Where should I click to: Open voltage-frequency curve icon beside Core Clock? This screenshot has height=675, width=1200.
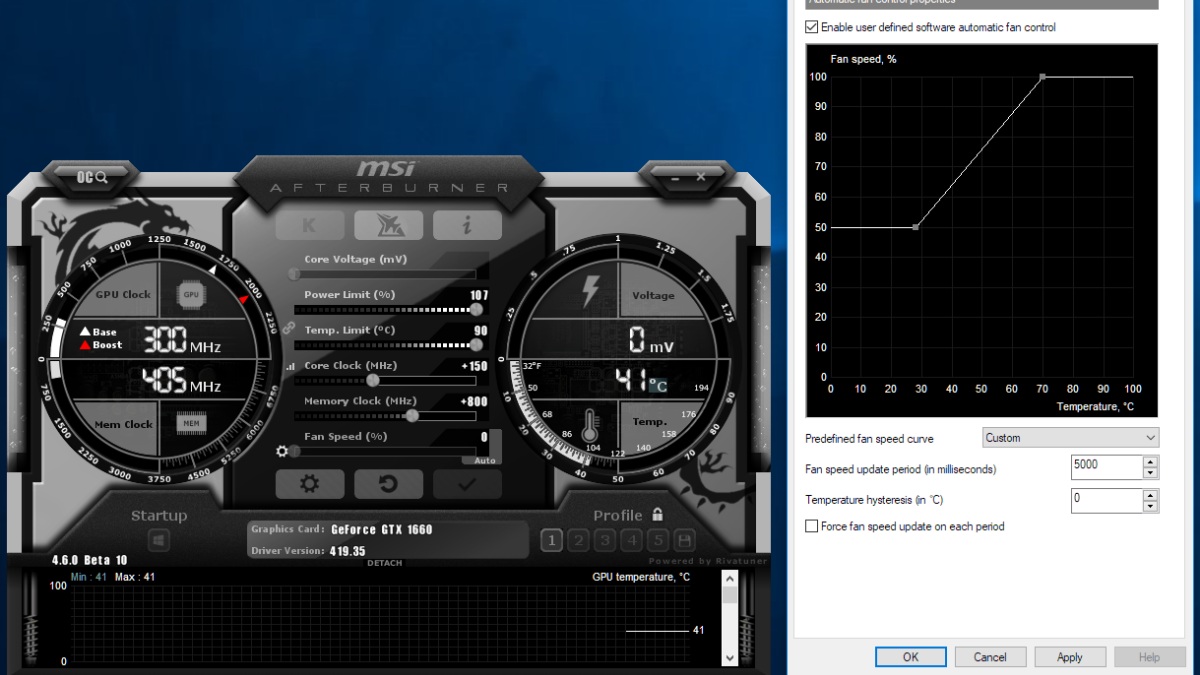pyautogui.click(x=291, y=367)
